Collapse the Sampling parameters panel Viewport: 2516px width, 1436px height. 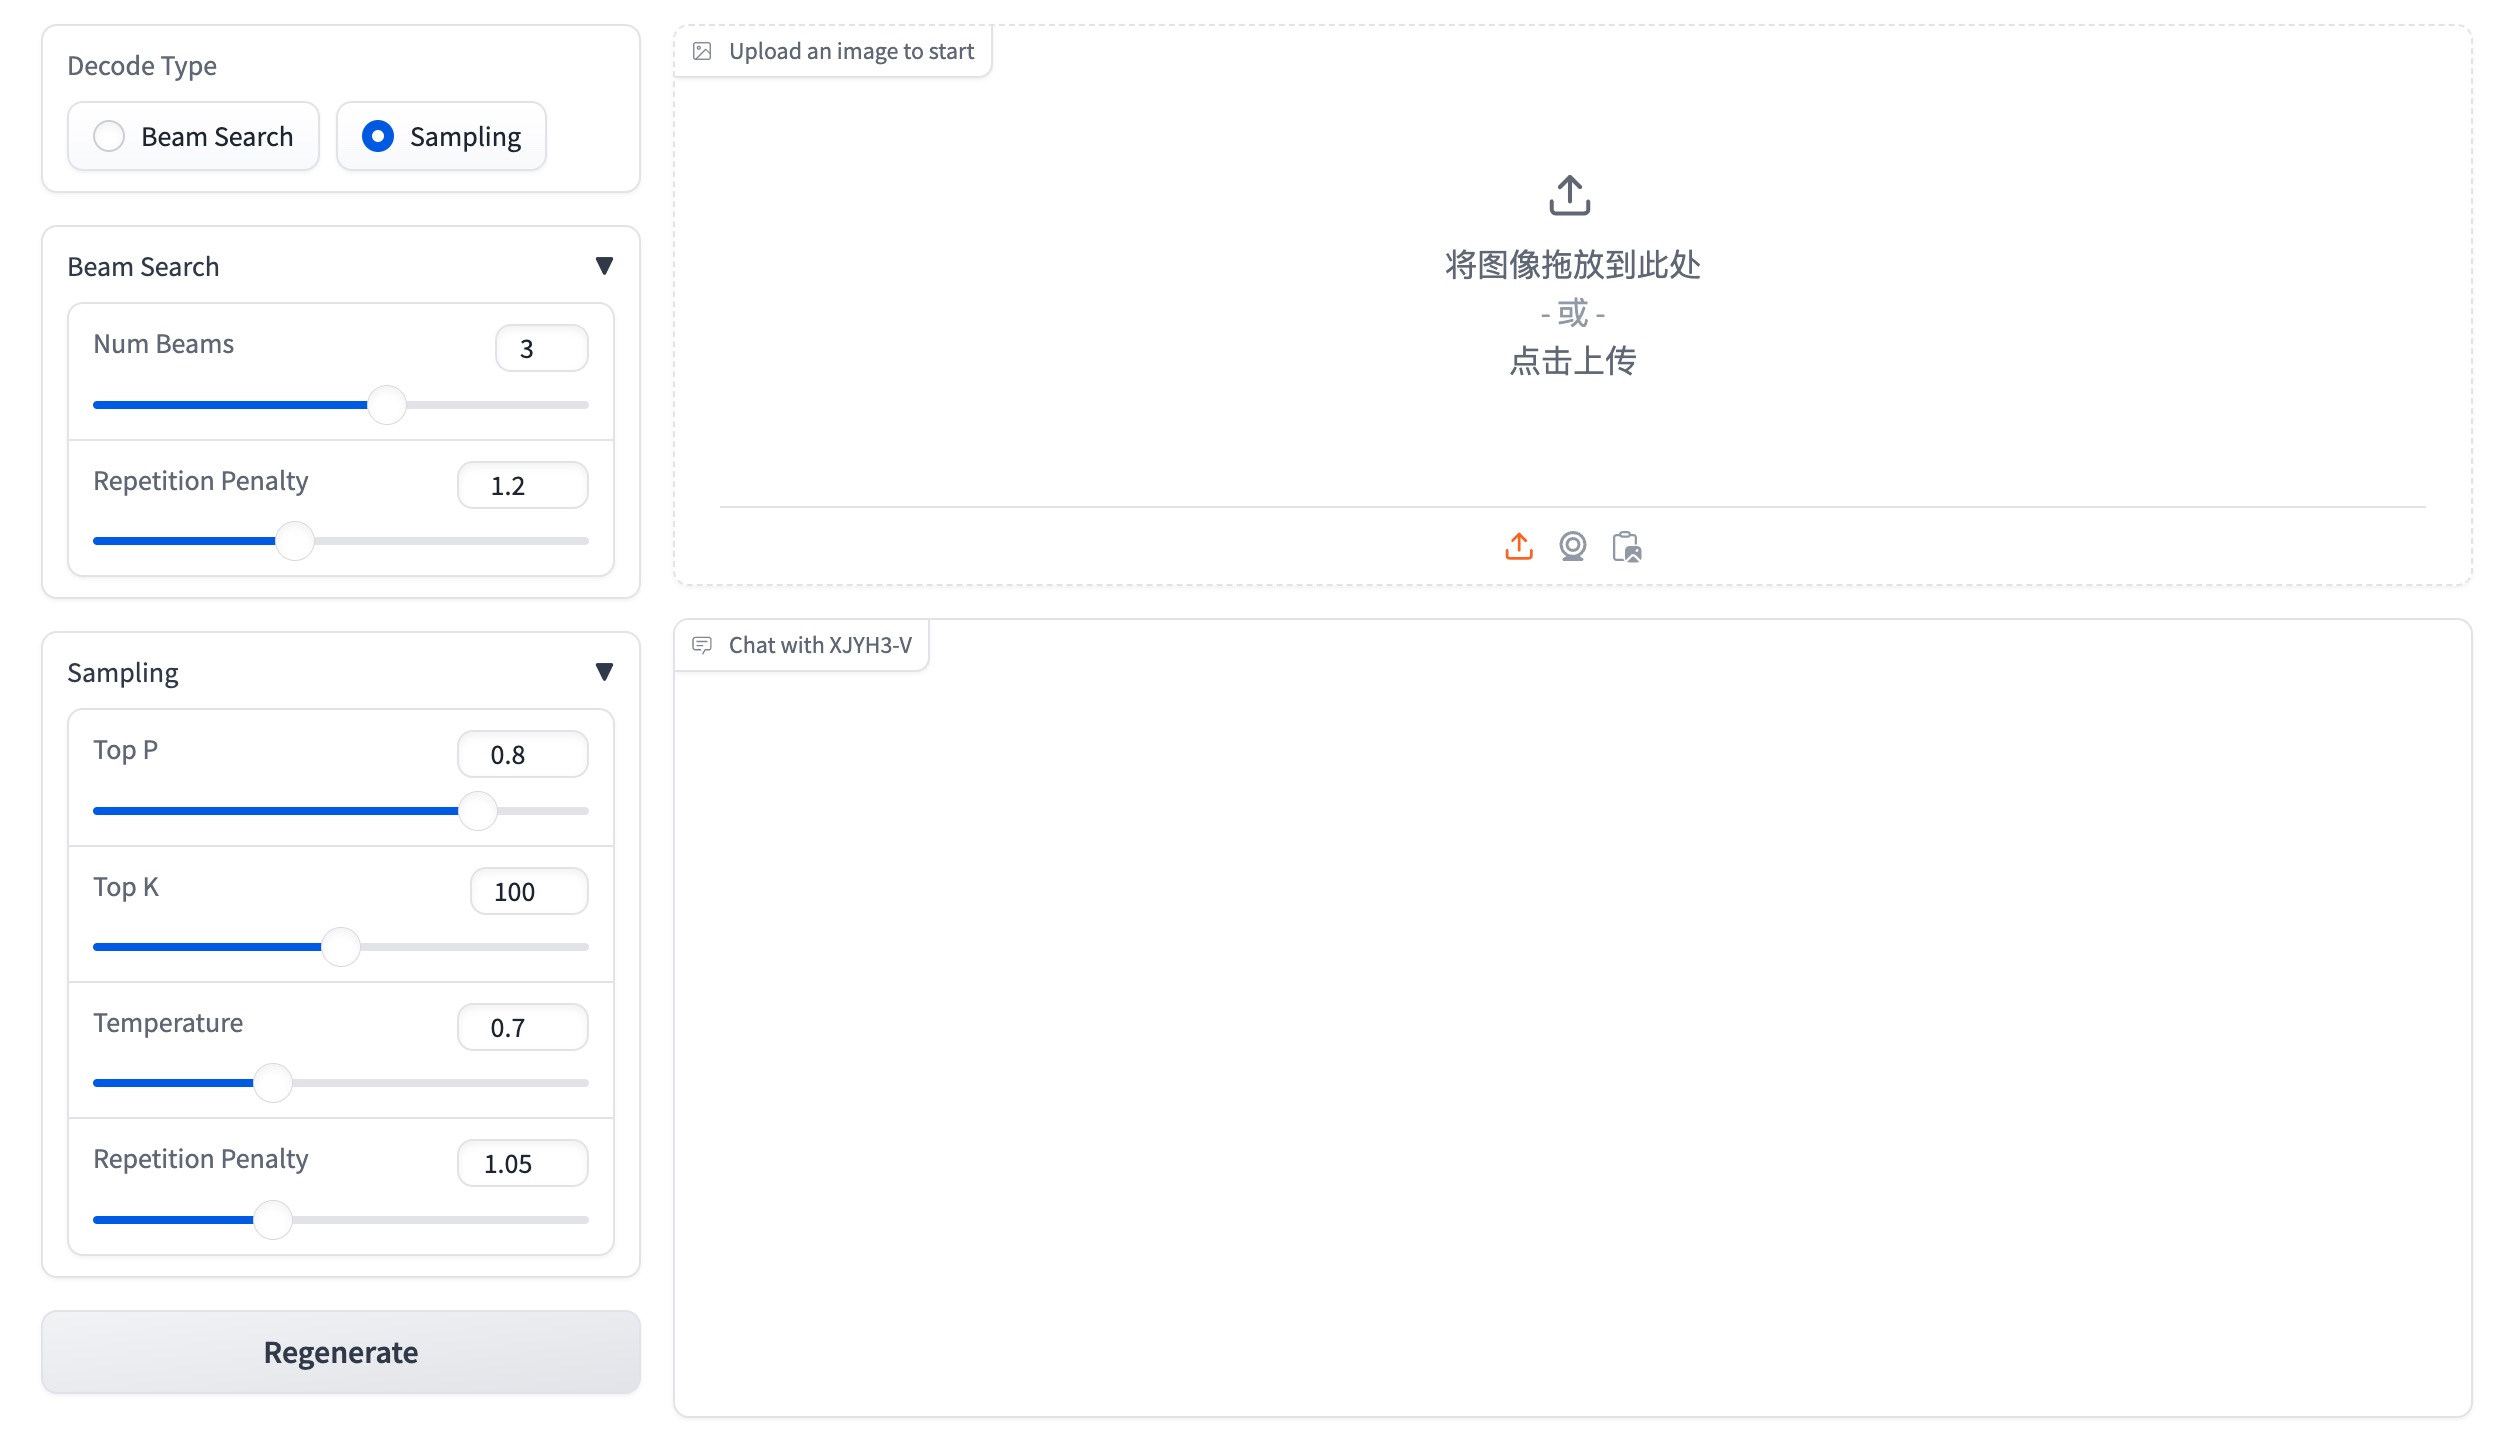coord(605,671)
